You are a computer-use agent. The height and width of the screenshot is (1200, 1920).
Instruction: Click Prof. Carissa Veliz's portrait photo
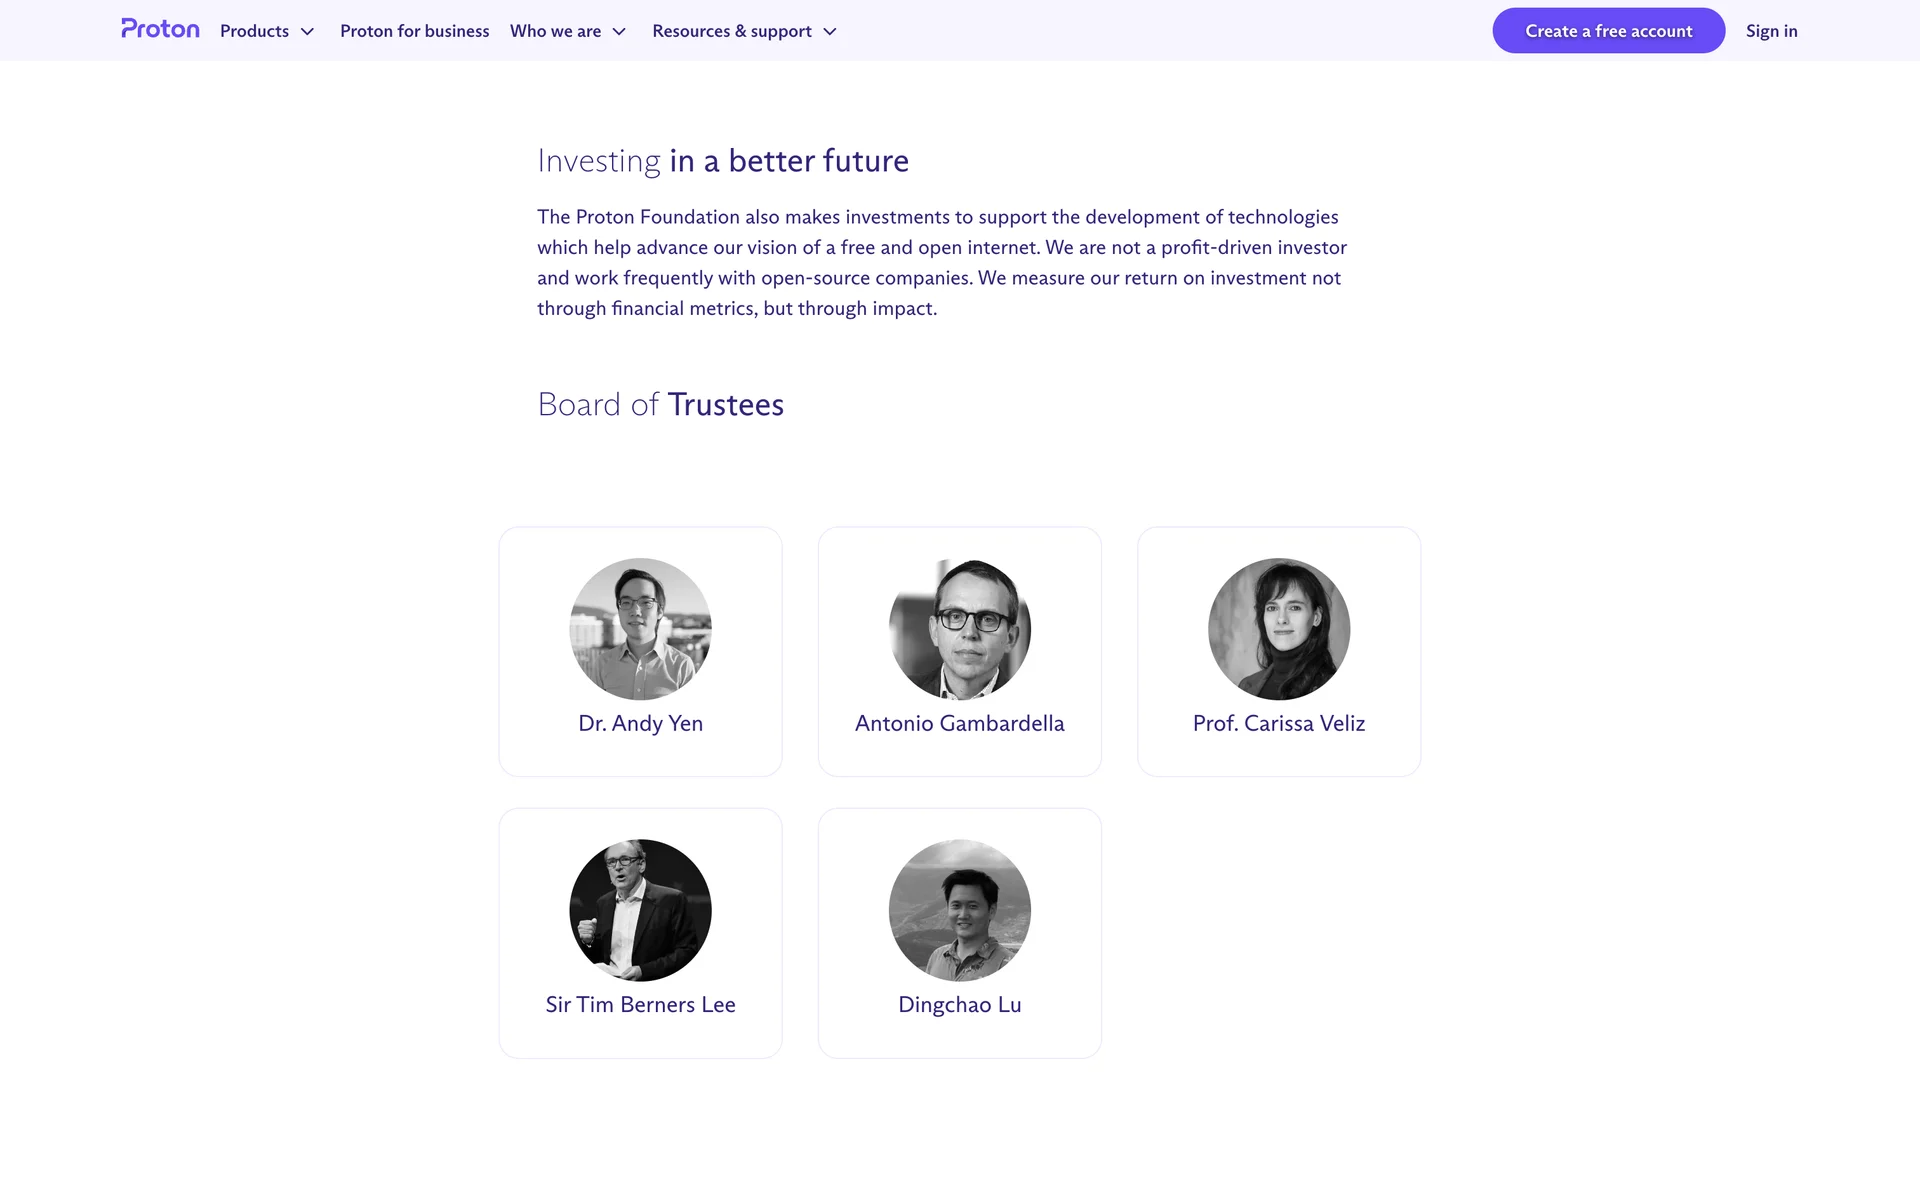[x=1278, y=629]
